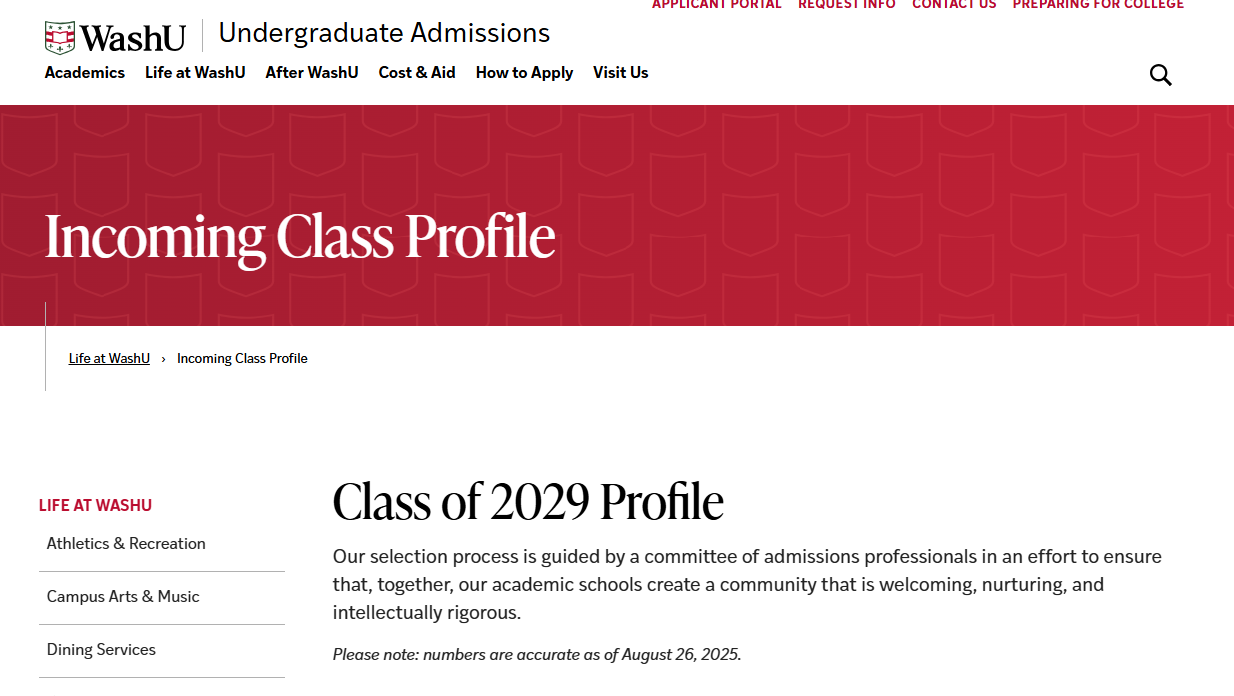
Task: Go to Applicant Portal link
Action: click(x=717, y=5)
